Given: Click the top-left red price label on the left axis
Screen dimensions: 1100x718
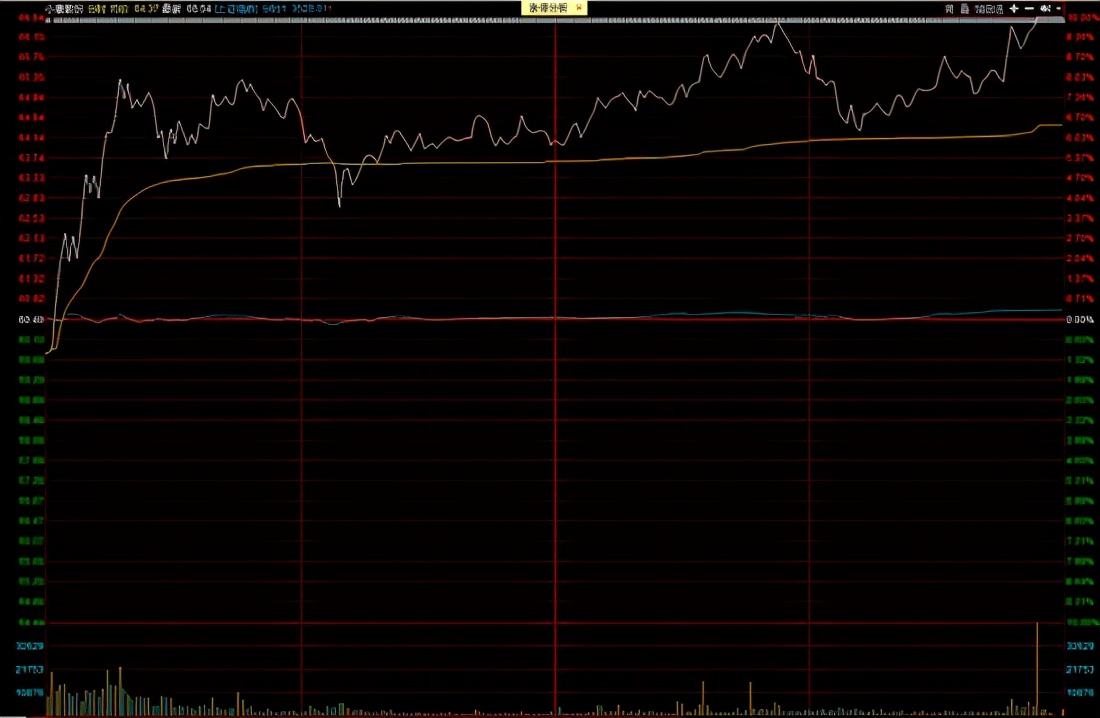Looking at the screenshot, I should tap(31, 17).
